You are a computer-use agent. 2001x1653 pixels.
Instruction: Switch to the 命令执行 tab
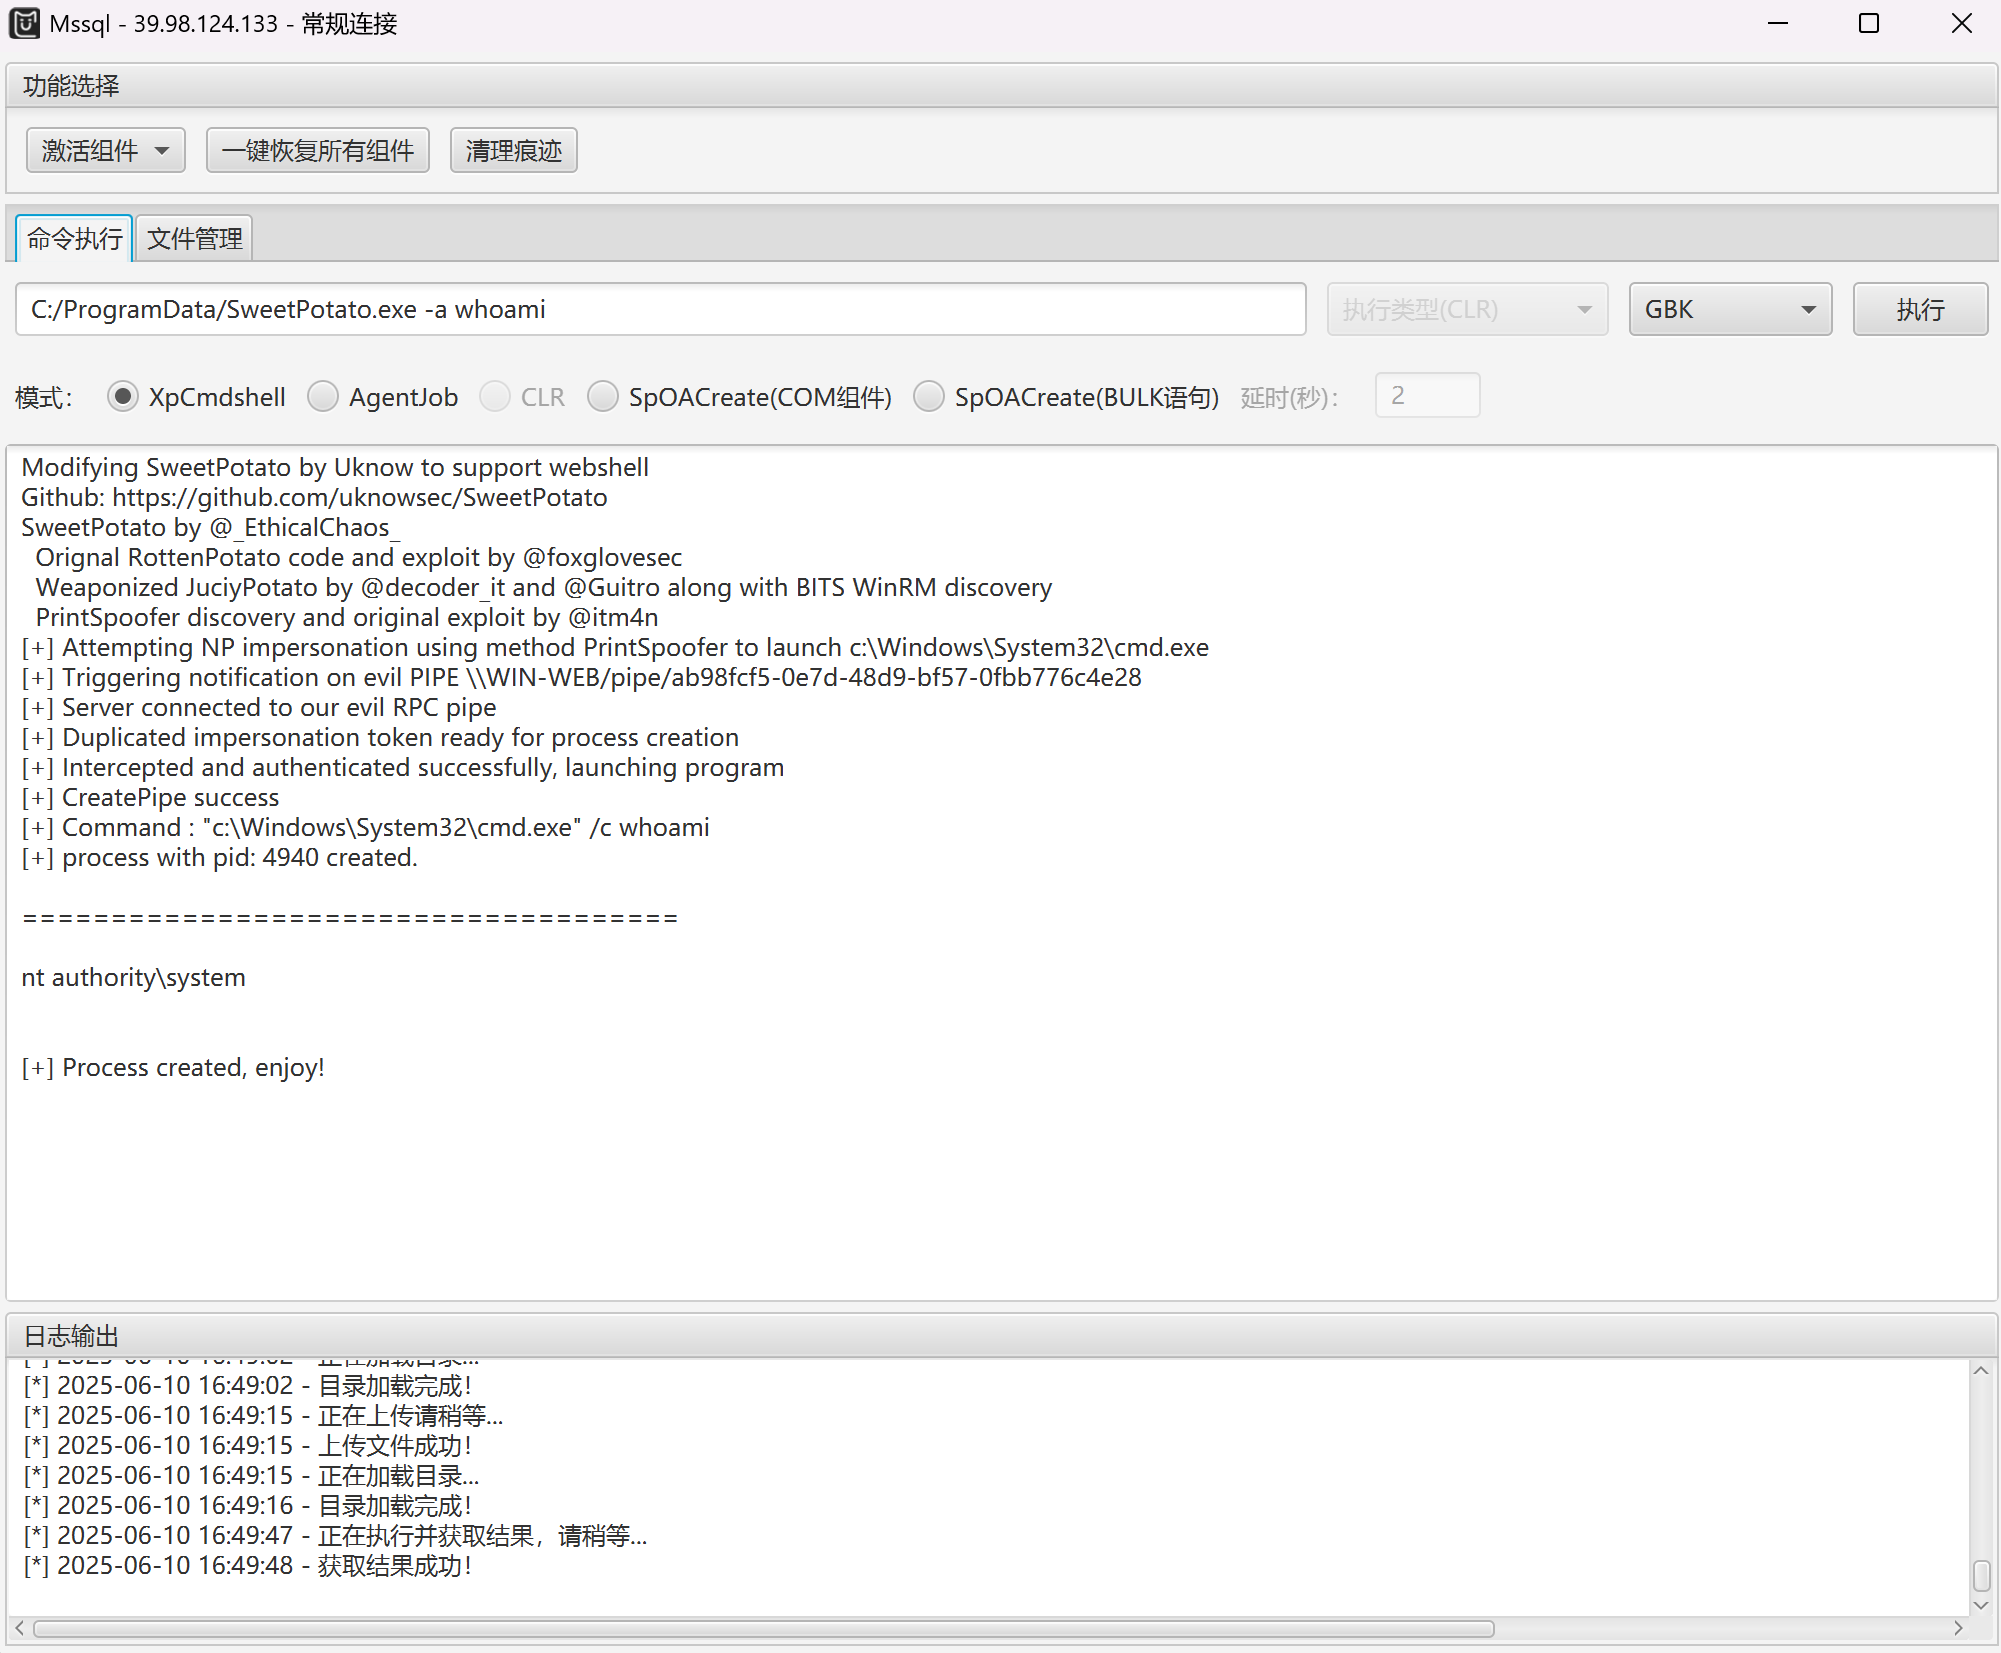[x=74, y=239]
